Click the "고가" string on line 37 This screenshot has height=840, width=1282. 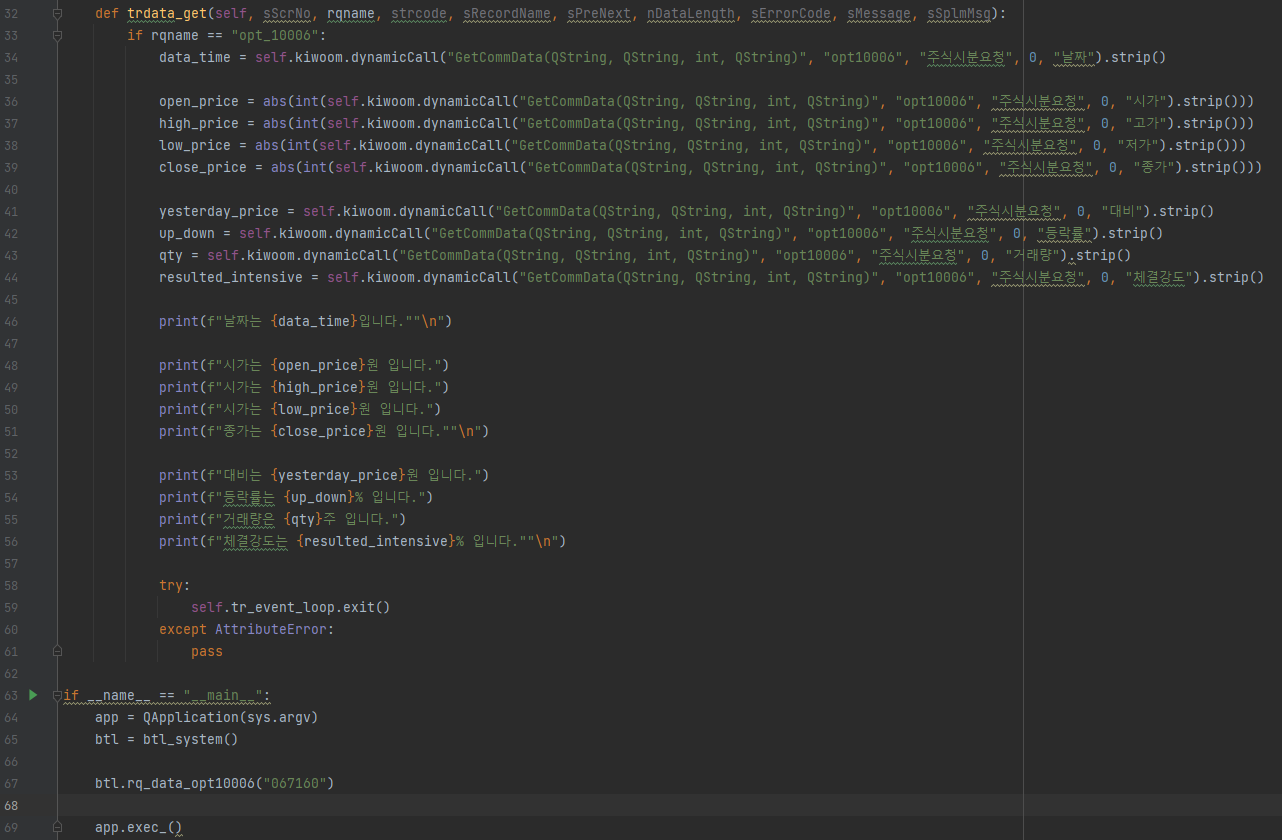point(1148,123)
